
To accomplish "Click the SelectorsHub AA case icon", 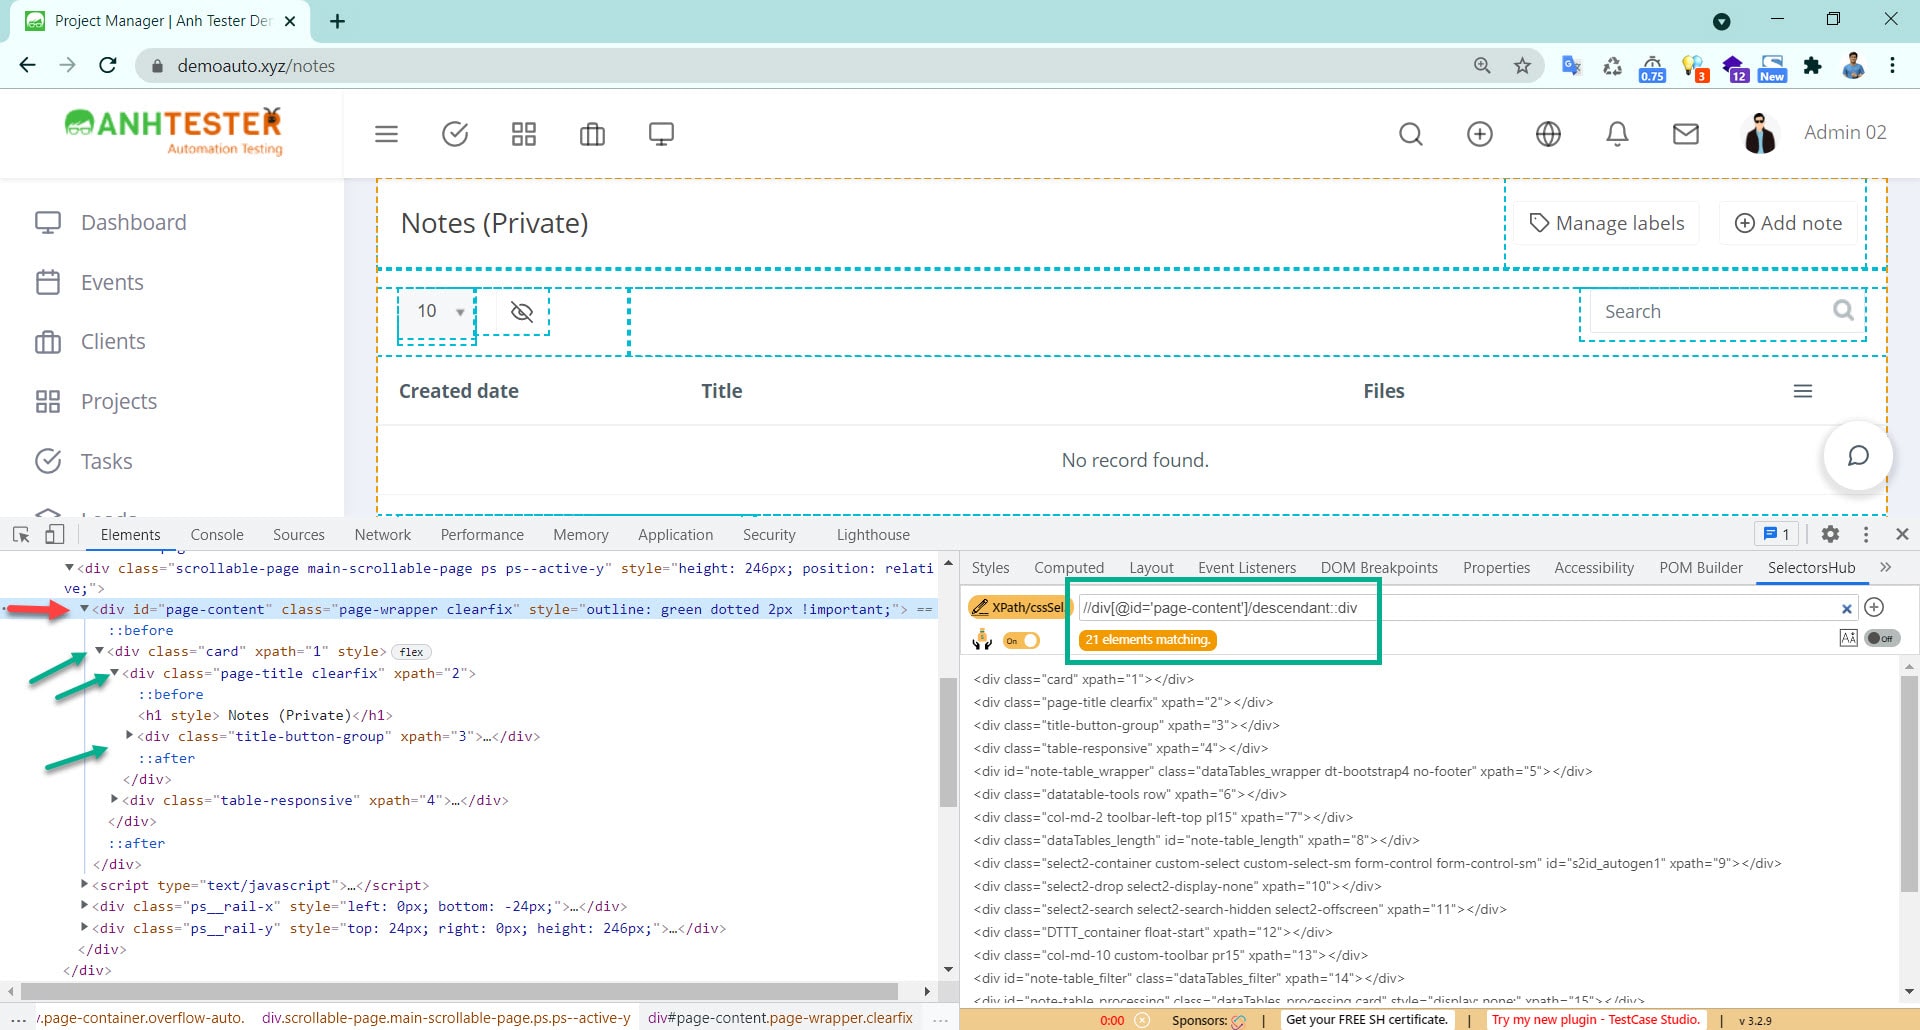I will (x=1848, y=638).
